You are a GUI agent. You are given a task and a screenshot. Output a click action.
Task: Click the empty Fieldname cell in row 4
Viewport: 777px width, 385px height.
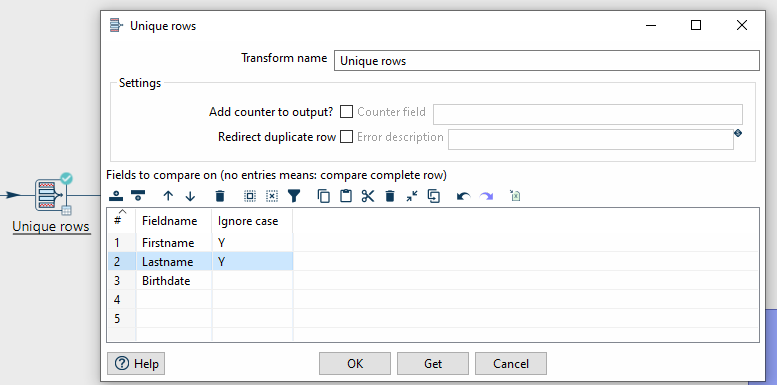[174, 299]
